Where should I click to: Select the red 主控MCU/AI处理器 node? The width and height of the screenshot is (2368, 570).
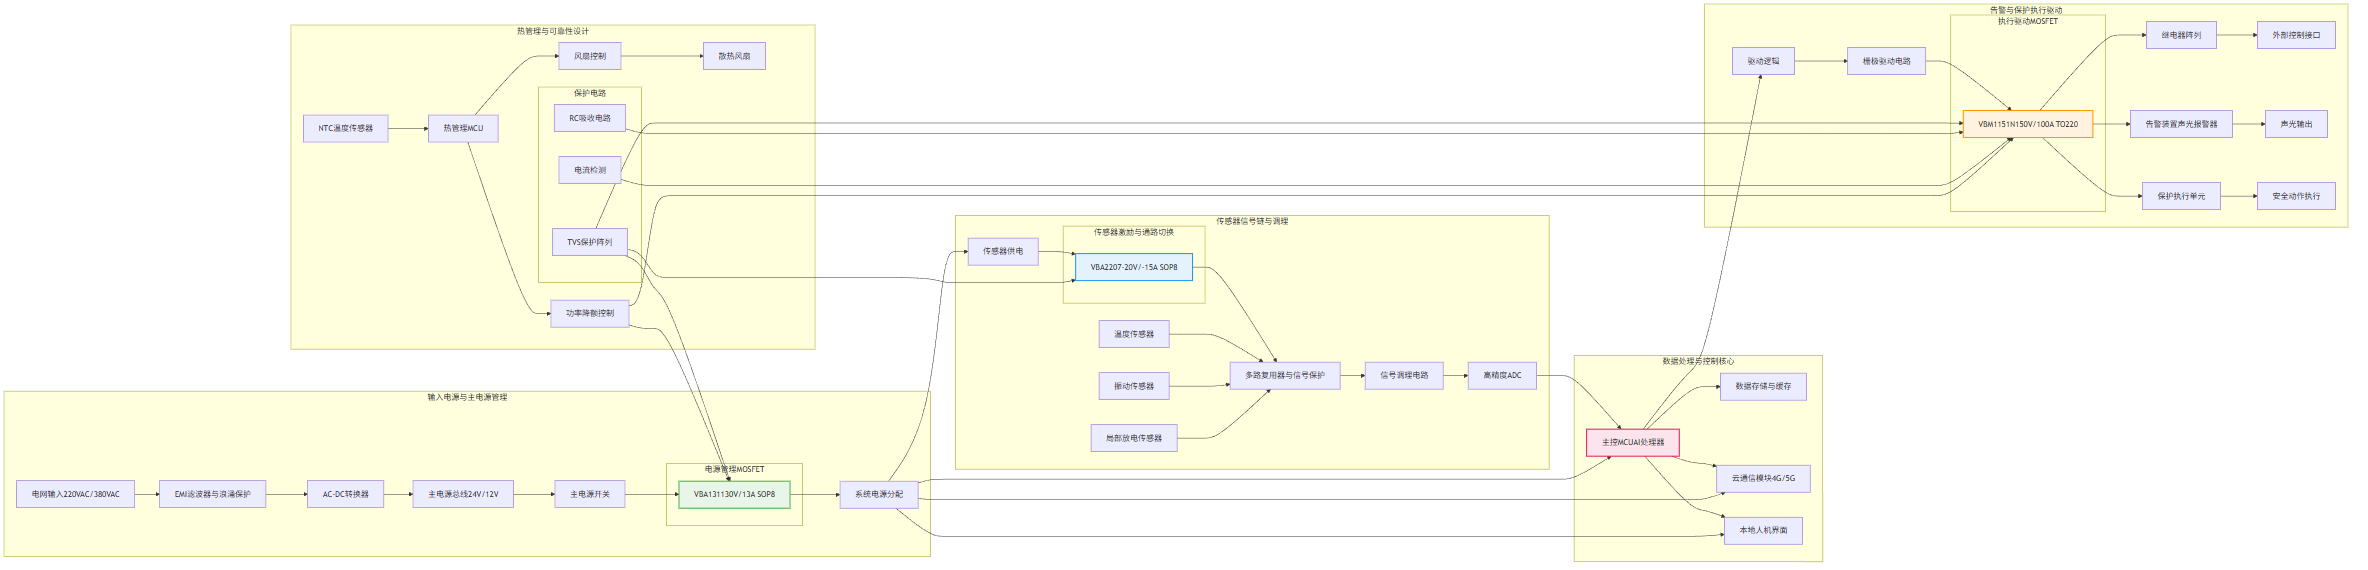1633,442
